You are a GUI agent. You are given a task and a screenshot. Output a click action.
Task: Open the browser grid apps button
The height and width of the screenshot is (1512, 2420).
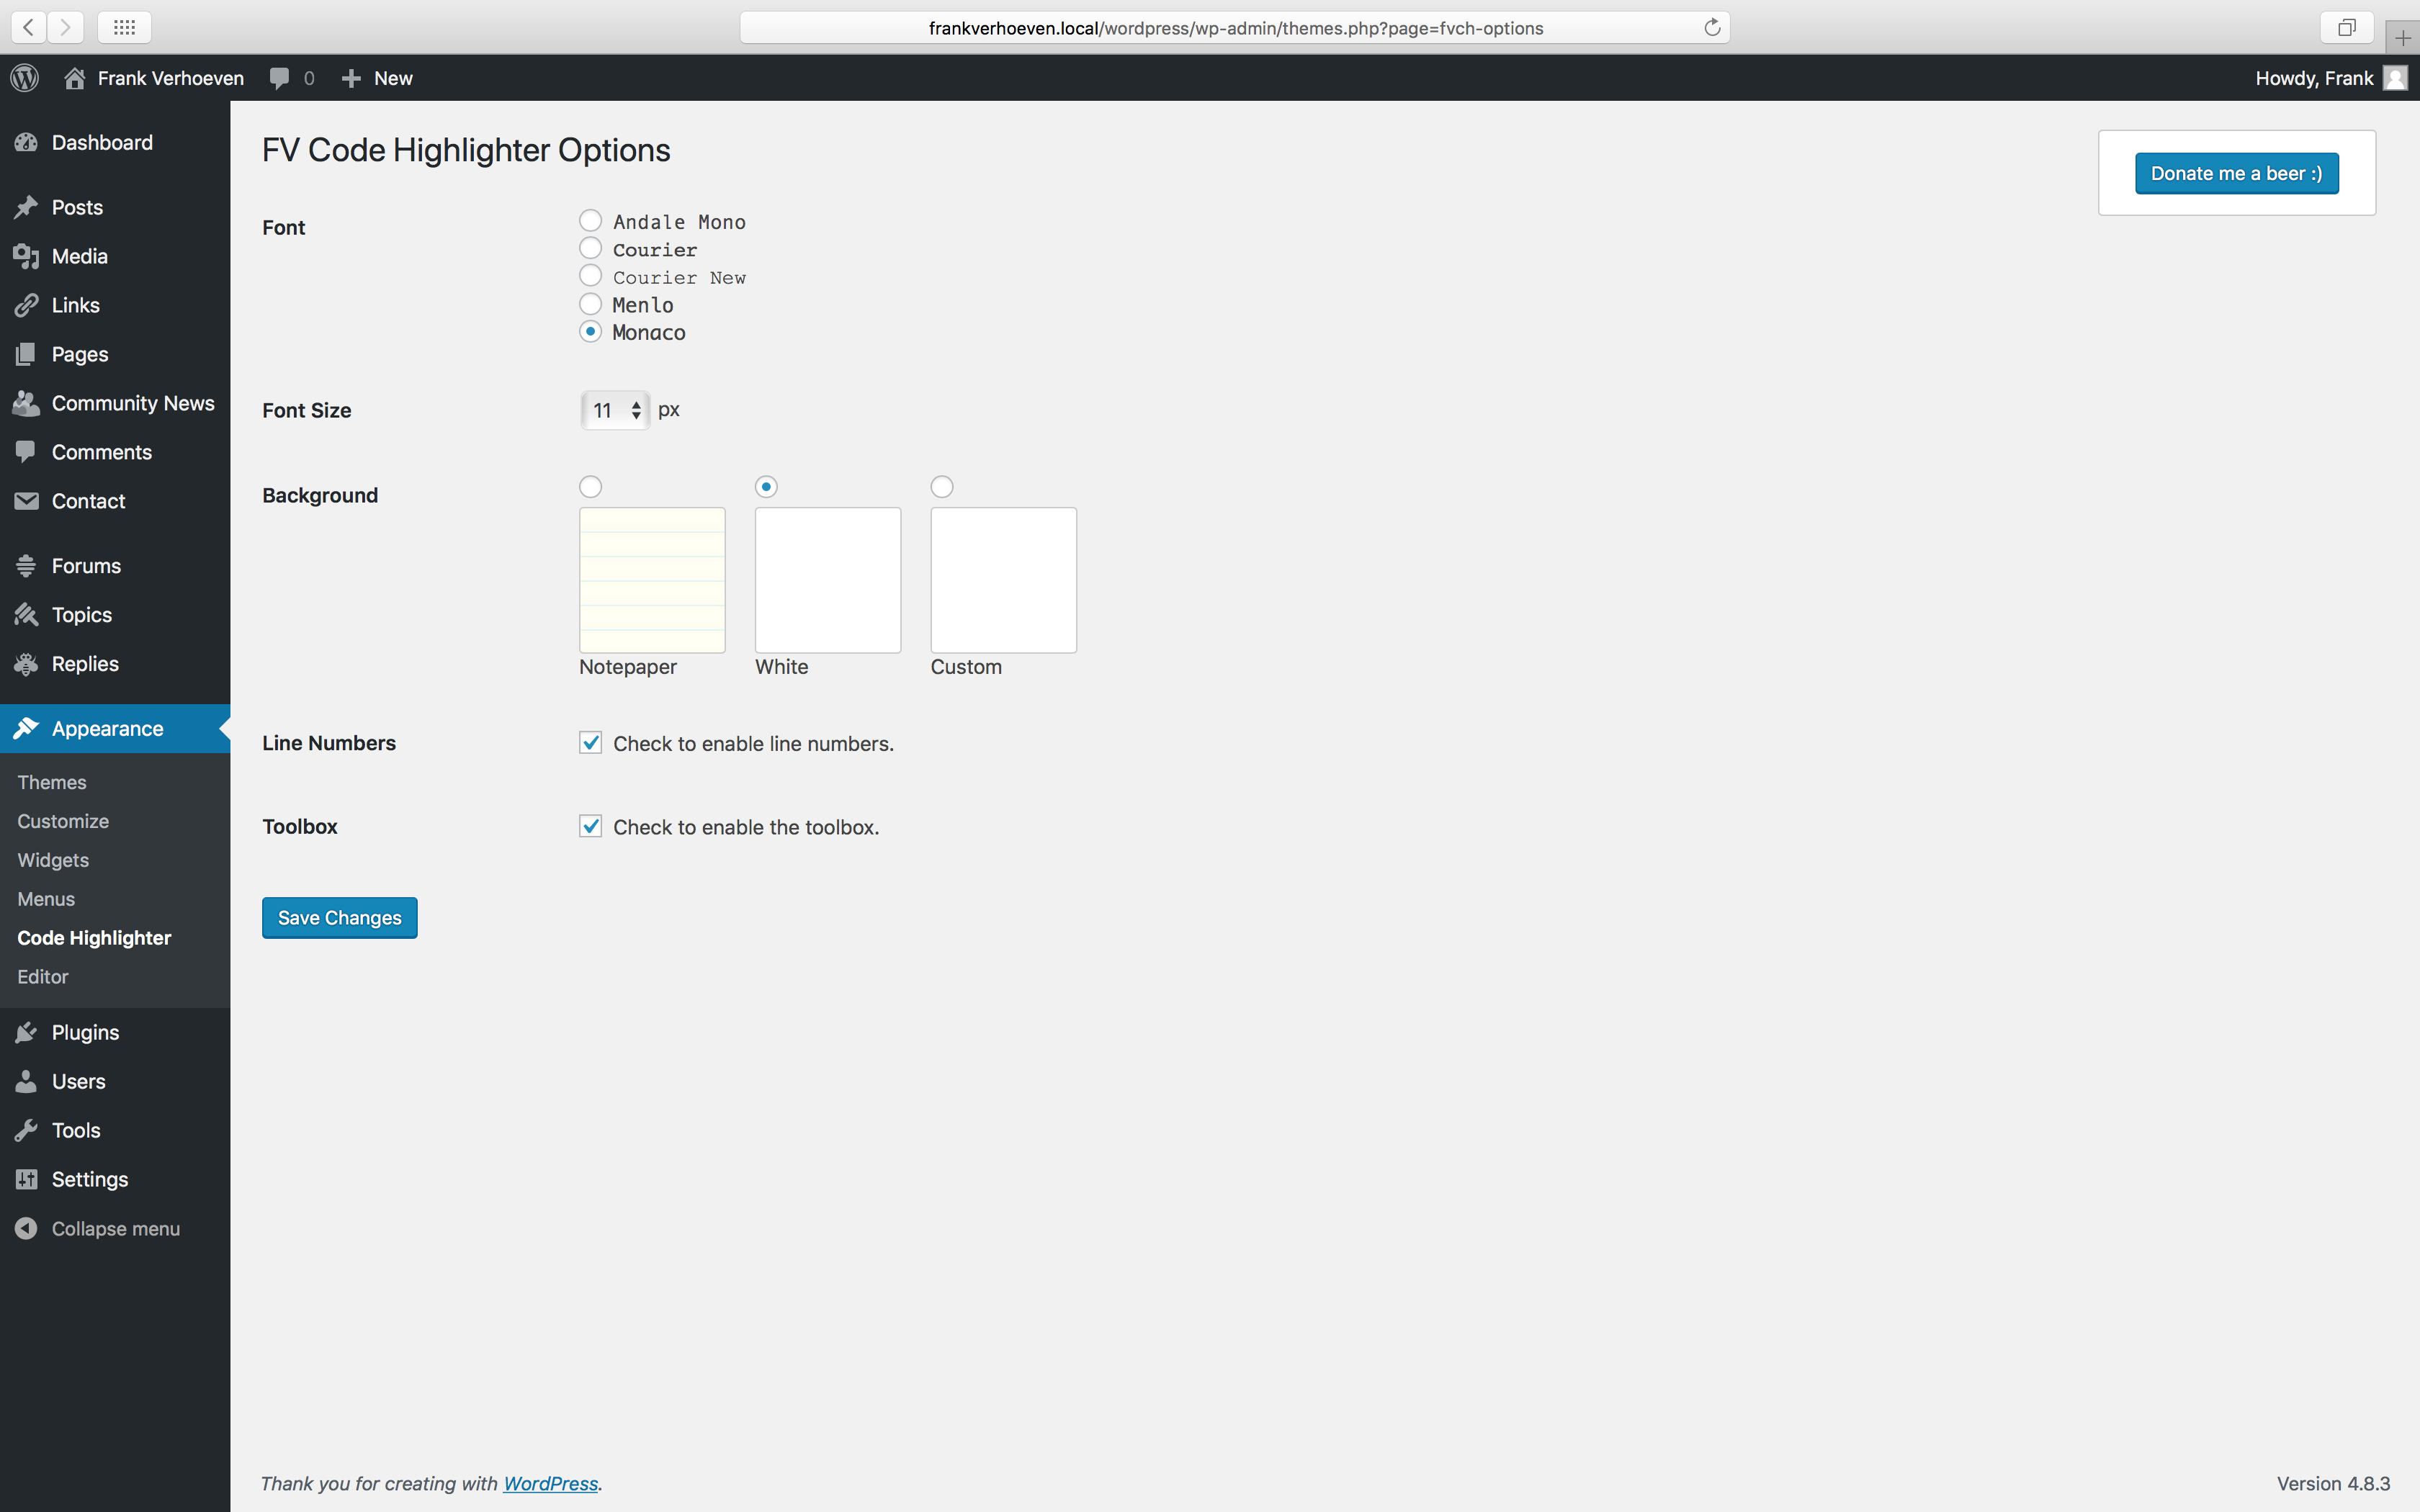[x=124, y=27]
